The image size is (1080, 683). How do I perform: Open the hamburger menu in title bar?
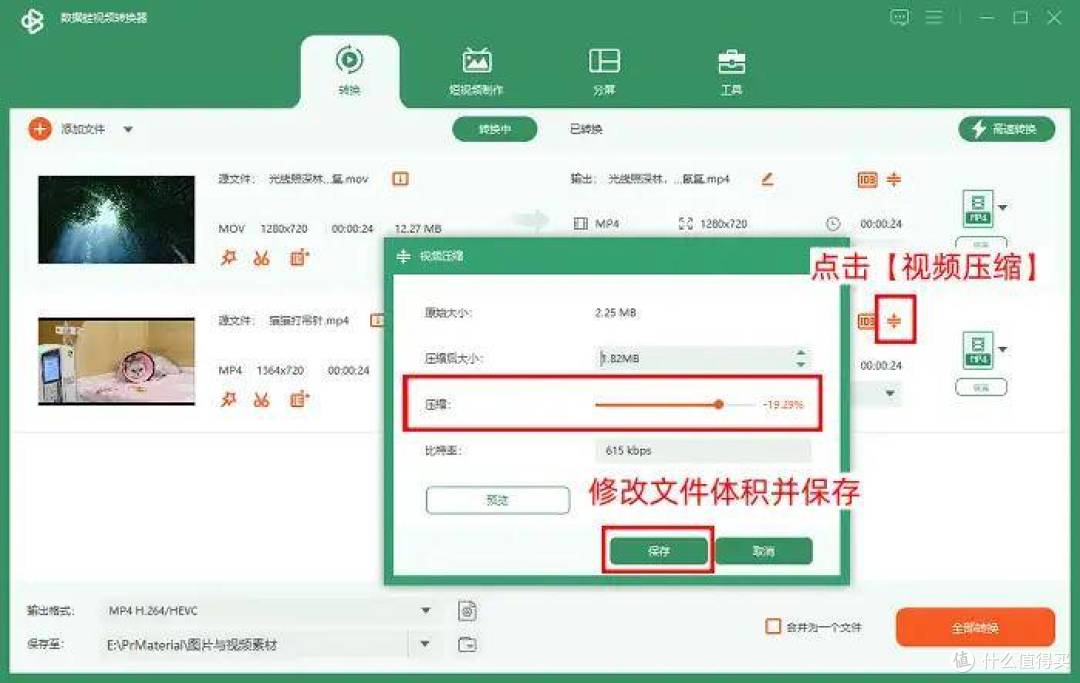tap(934, 17)
